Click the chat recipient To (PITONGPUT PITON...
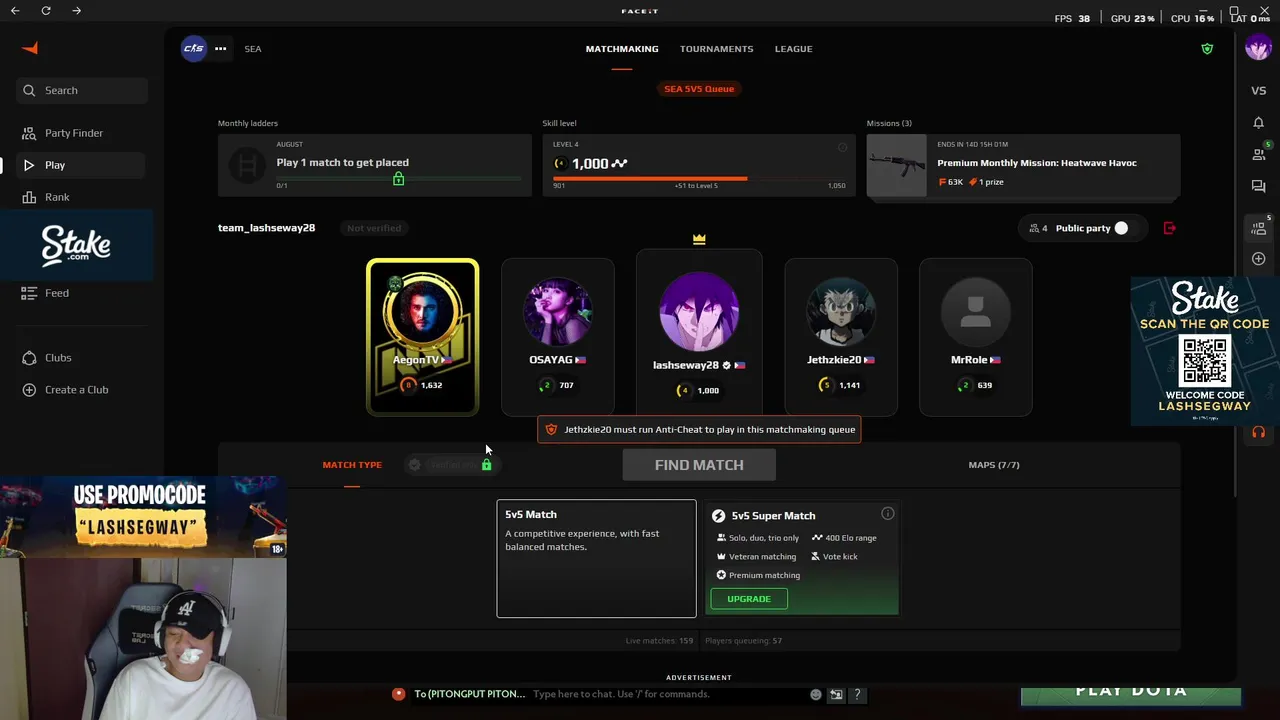The image size is (1280, 720). [470, 694]
